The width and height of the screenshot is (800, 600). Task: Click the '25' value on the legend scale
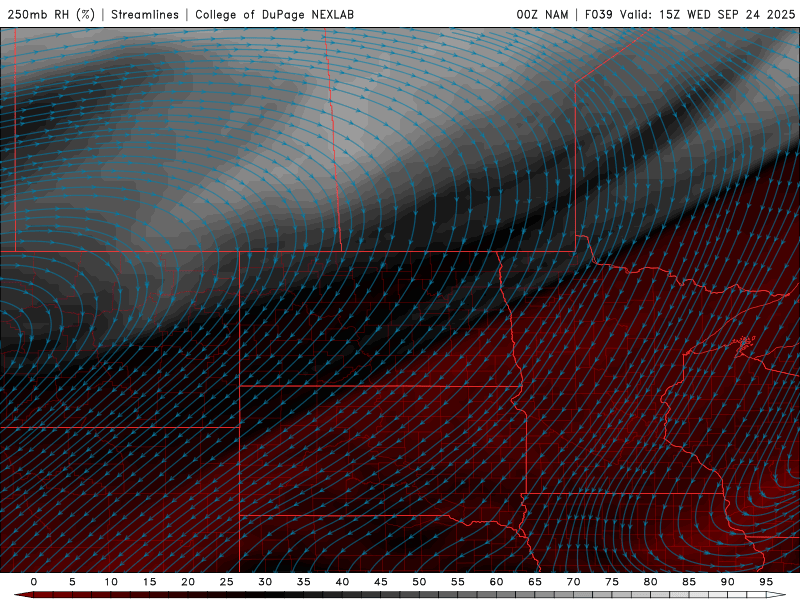(227, 582)
